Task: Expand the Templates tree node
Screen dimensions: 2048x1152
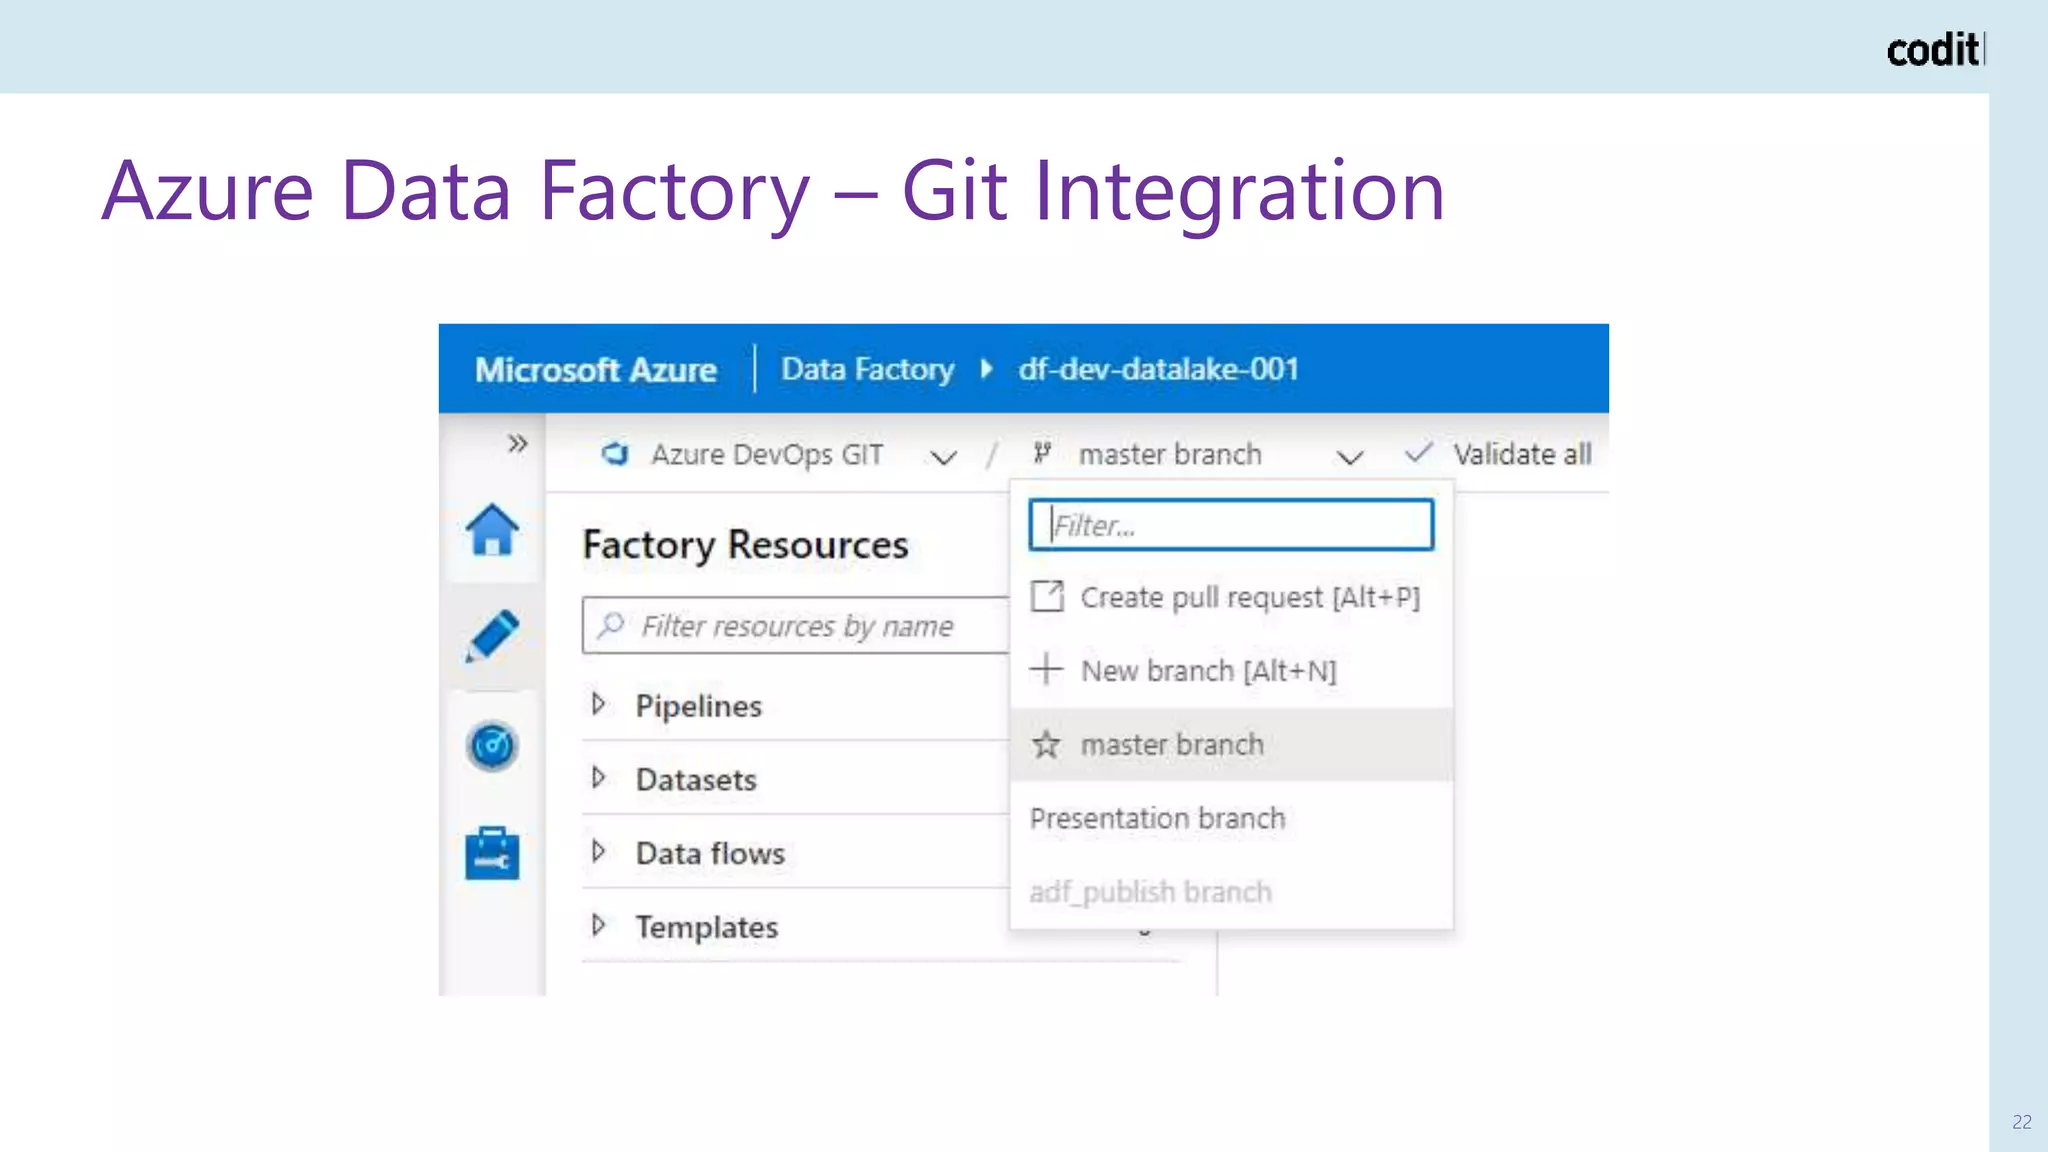Action: (598, 925)
